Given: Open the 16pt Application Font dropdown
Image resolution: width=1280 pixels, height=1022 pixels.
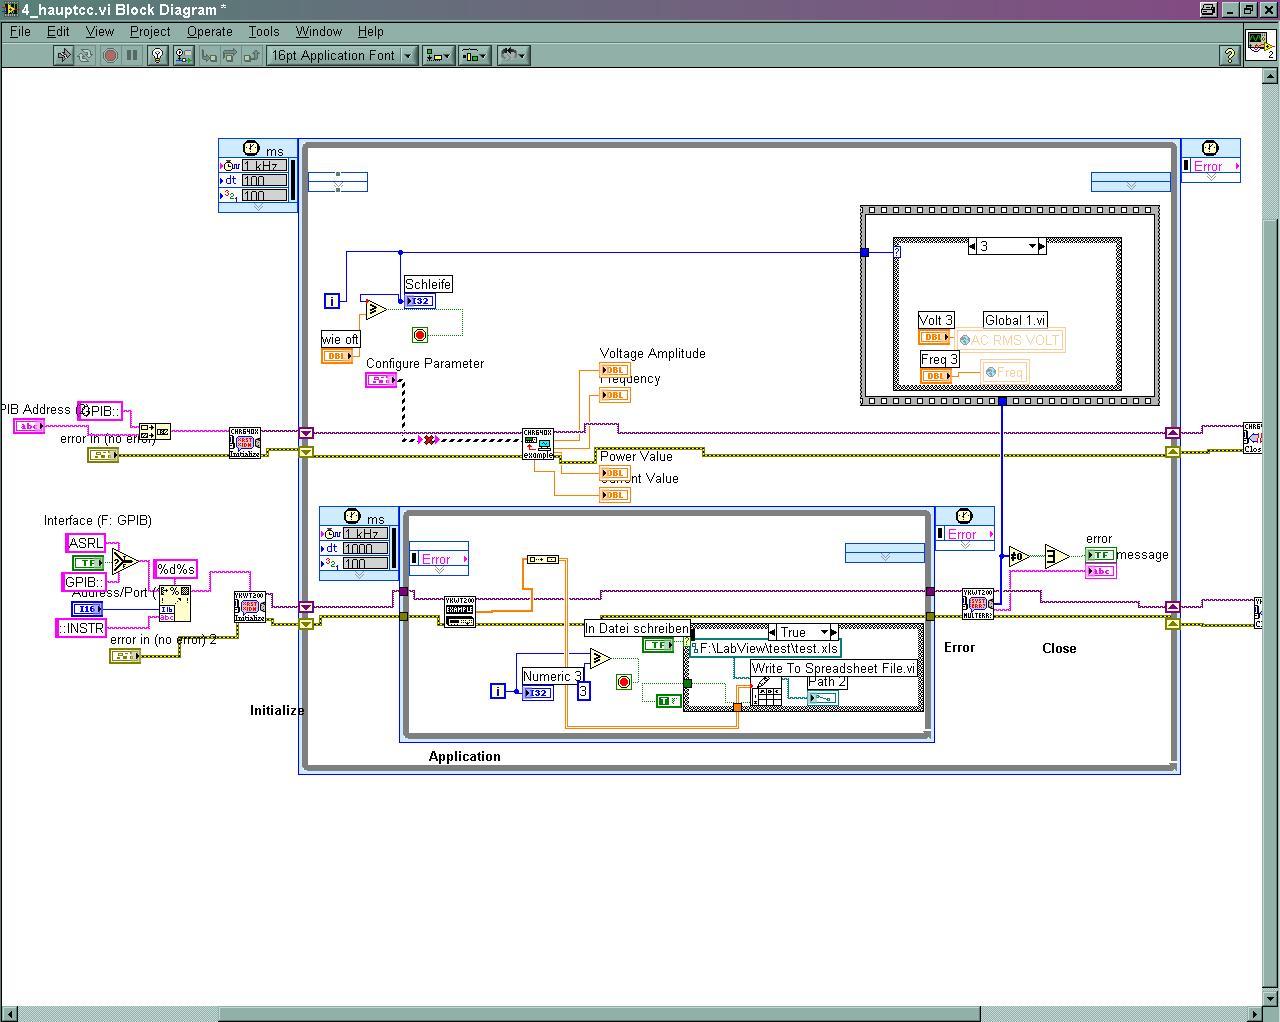Looking at the screenshot, I should 342,56.
